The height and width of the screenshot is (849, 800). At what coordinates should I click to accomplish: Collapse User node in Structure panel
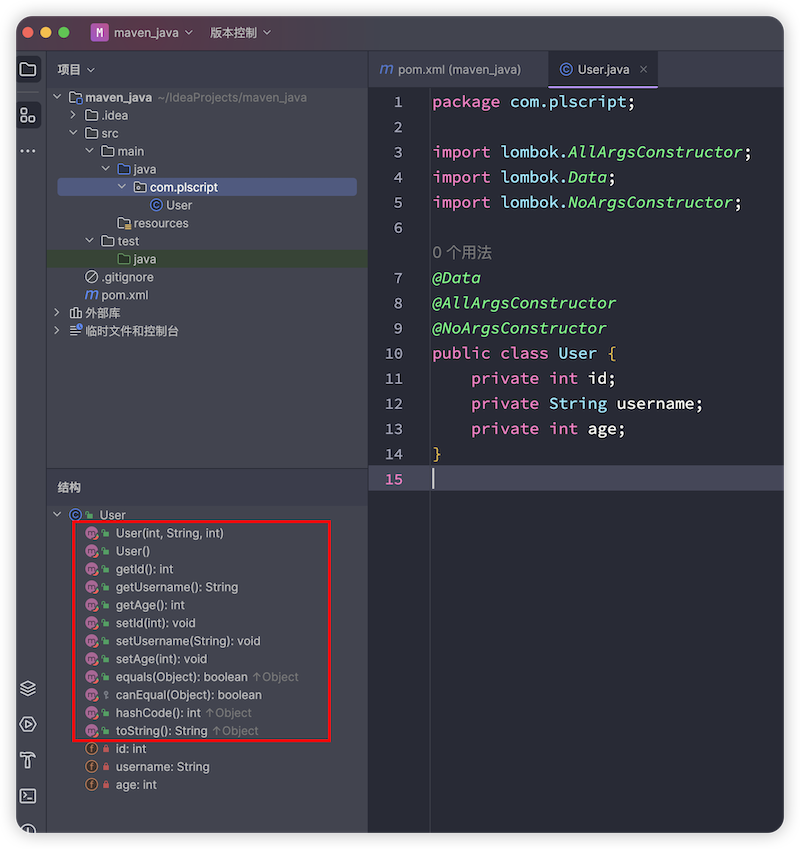pos(57,514)
